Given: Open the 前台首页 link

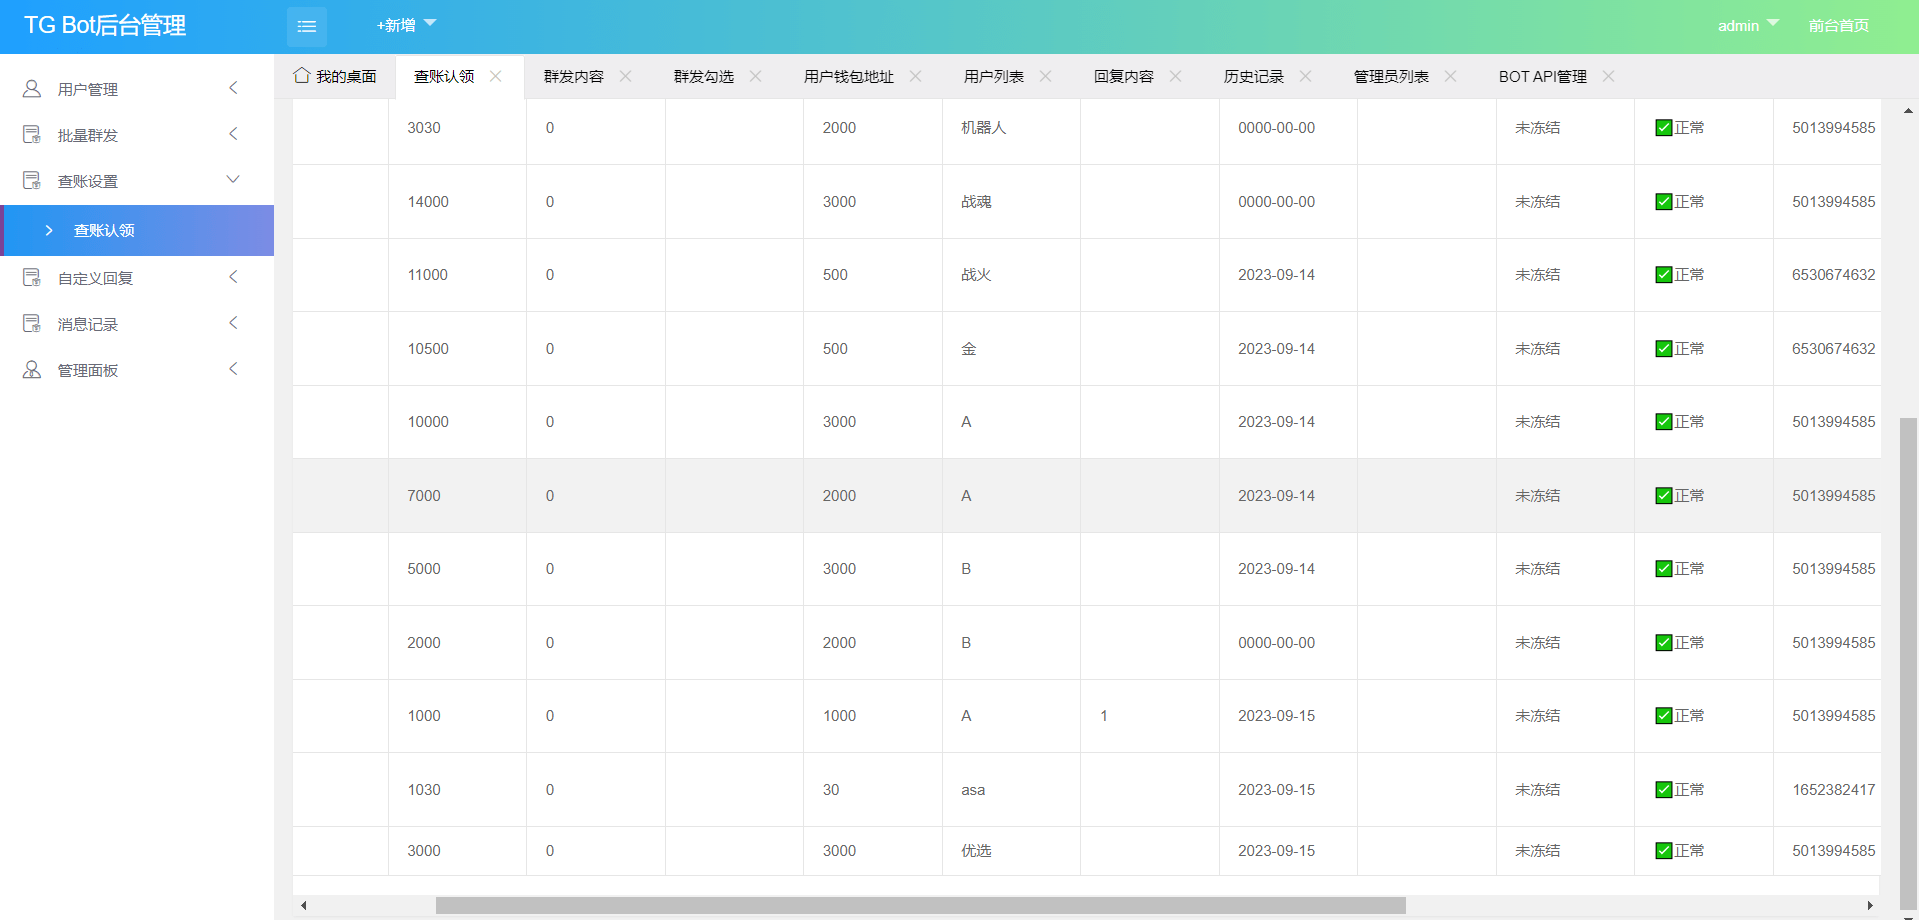Looking at the screenshot, I should tap(1838, 25).
